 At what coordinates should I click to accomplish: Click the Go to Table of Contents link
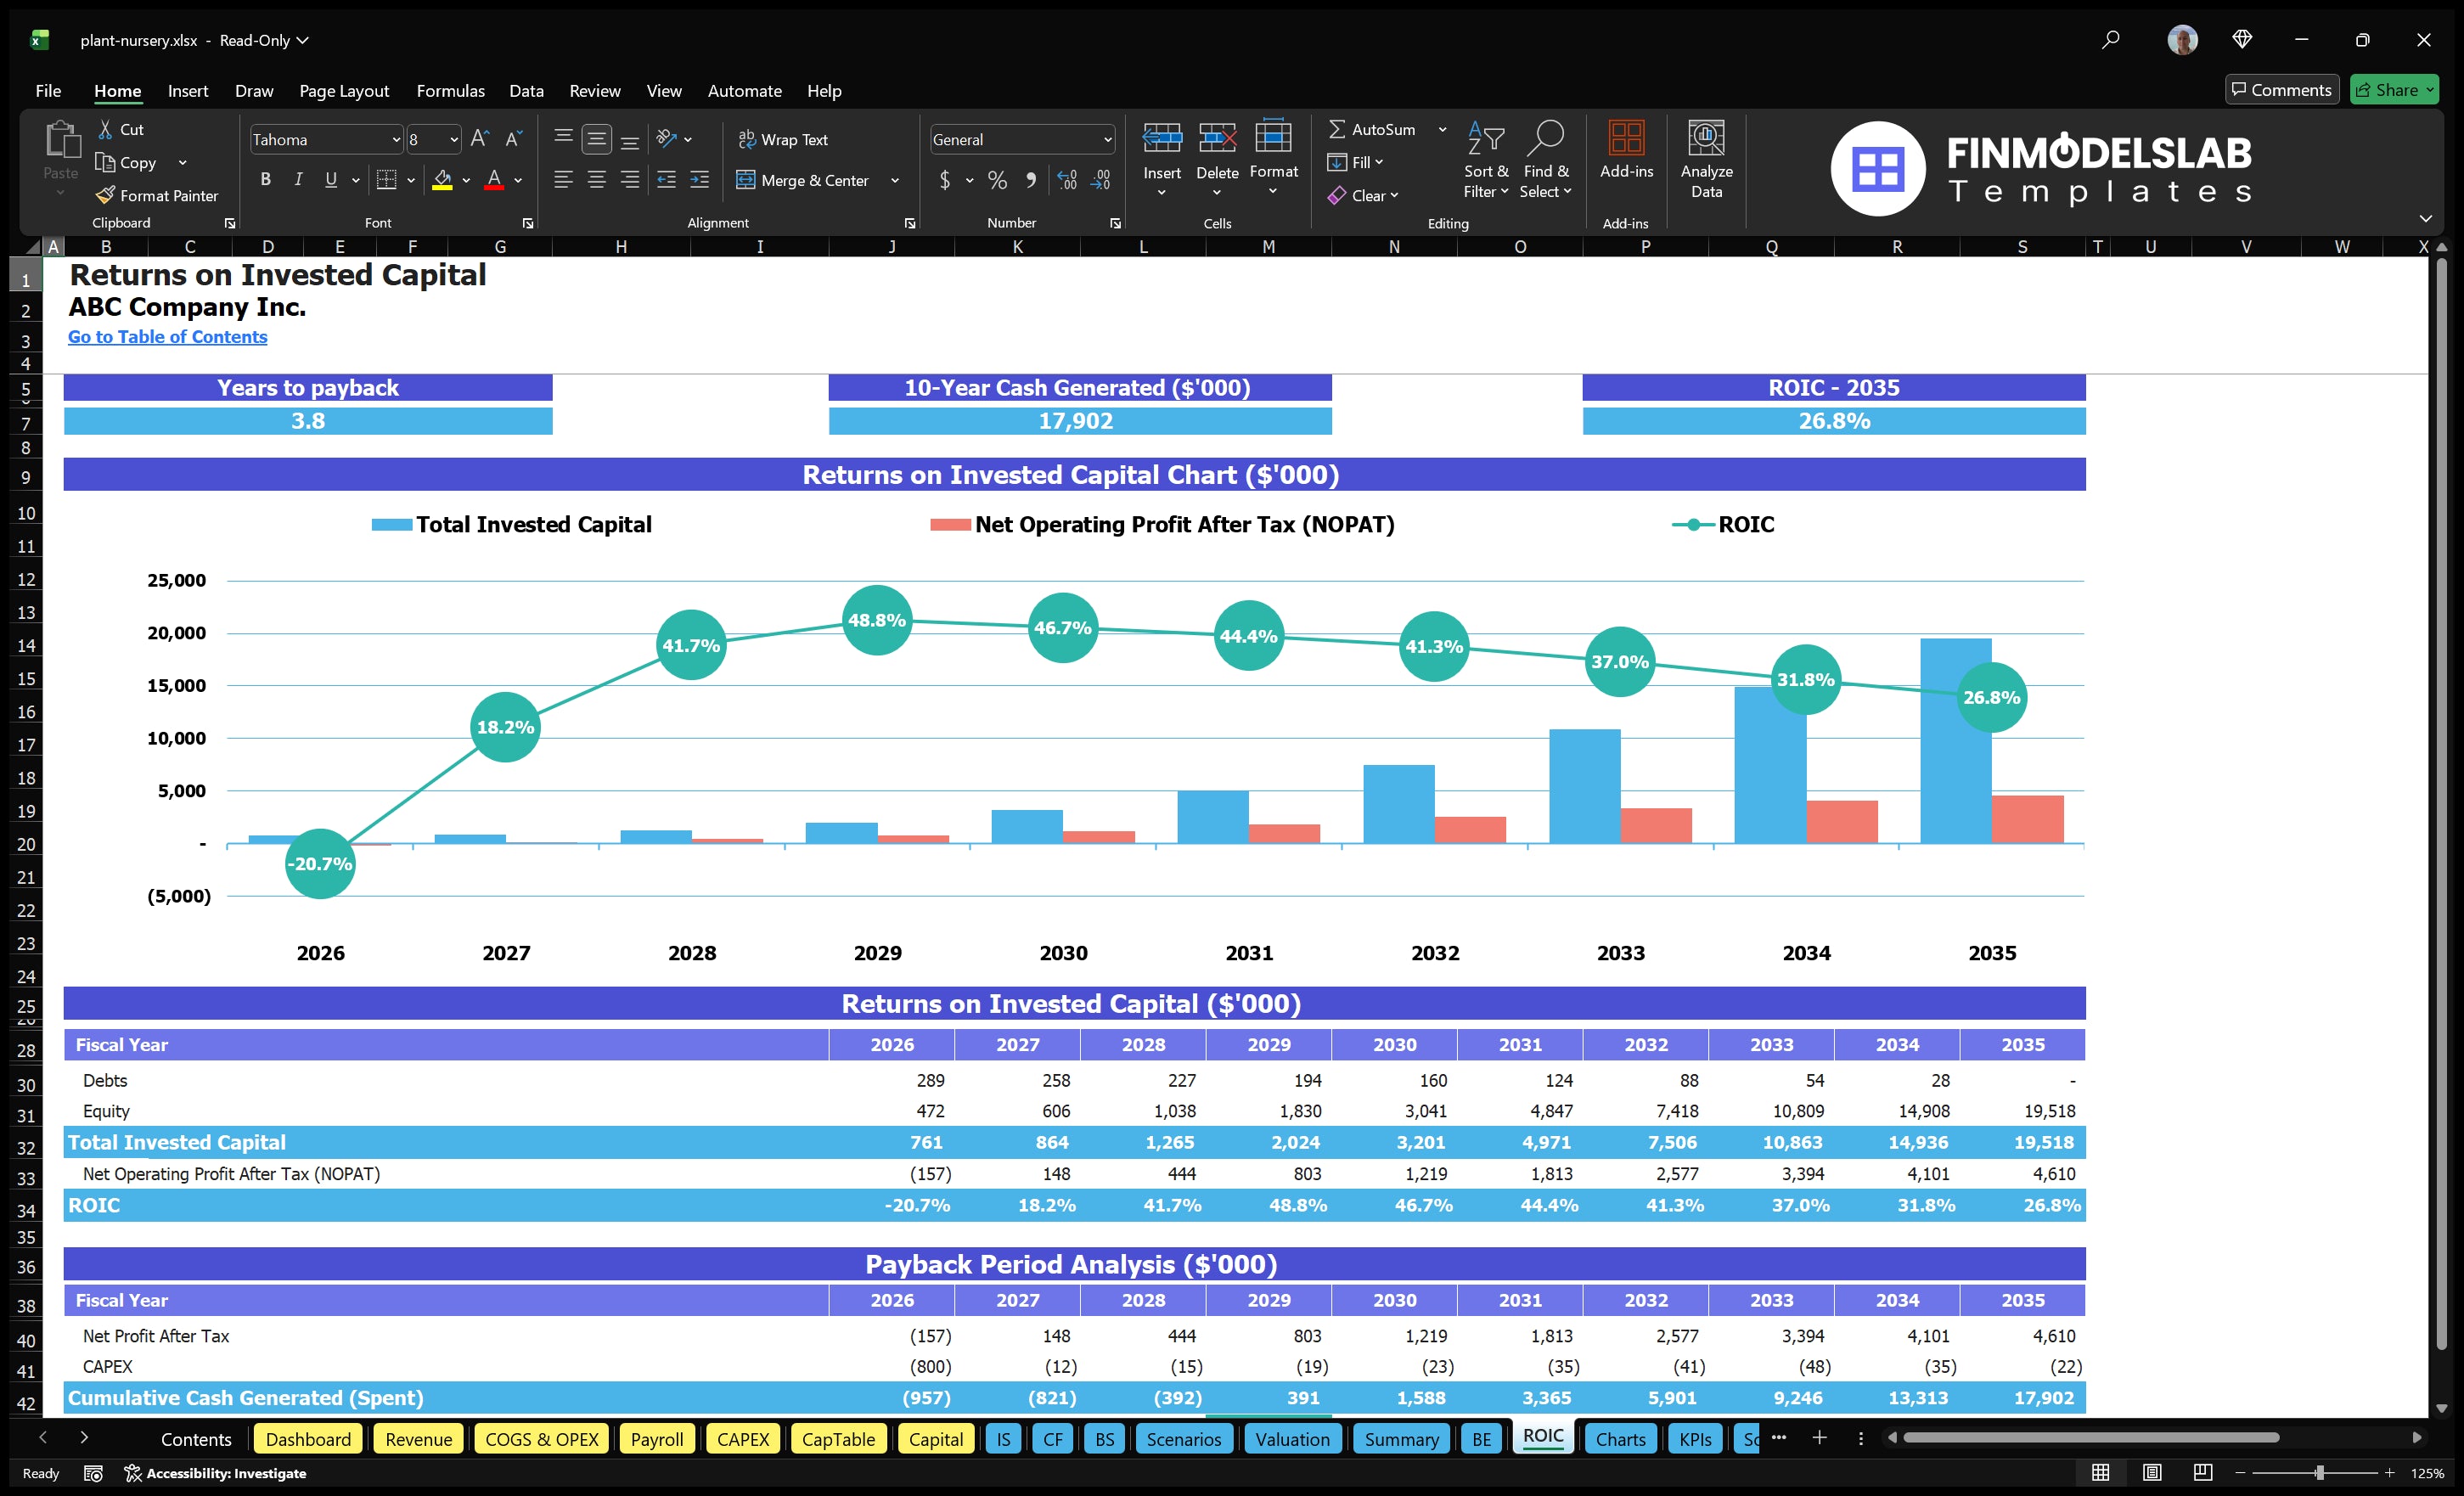click(166, 337)
